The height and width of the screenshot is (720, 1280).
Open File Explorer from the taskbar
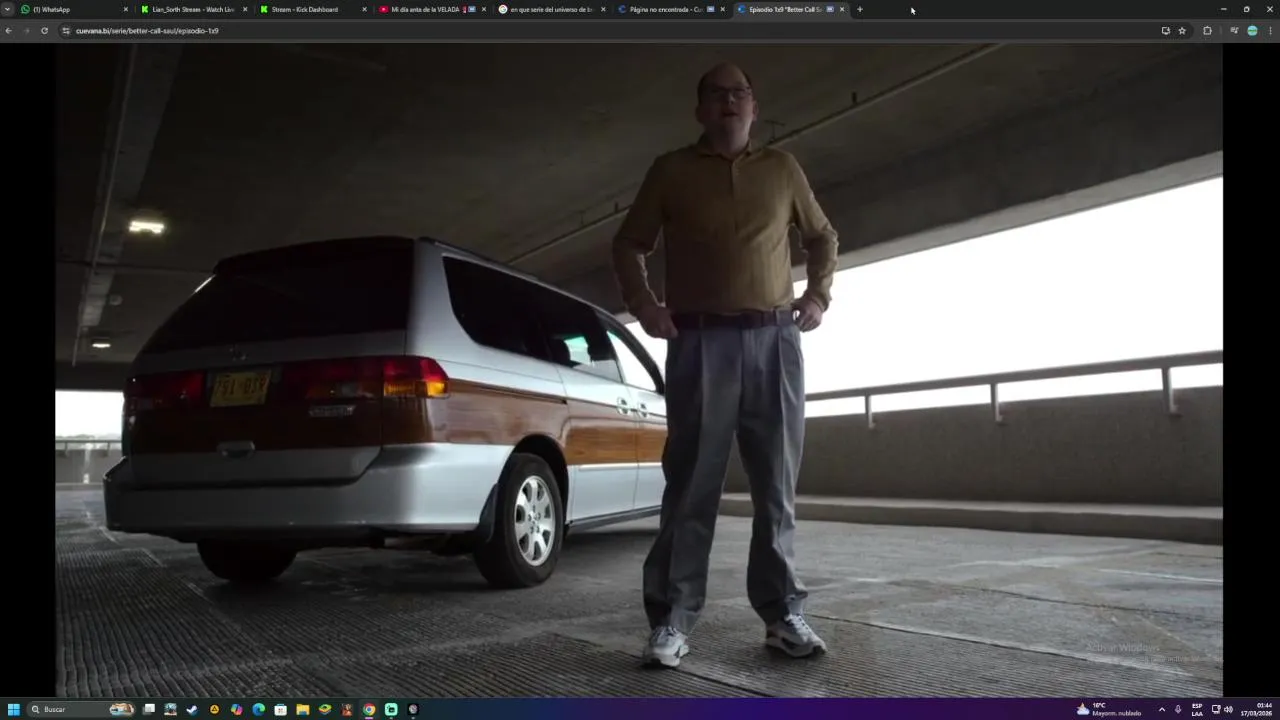[x=302, y=709]
